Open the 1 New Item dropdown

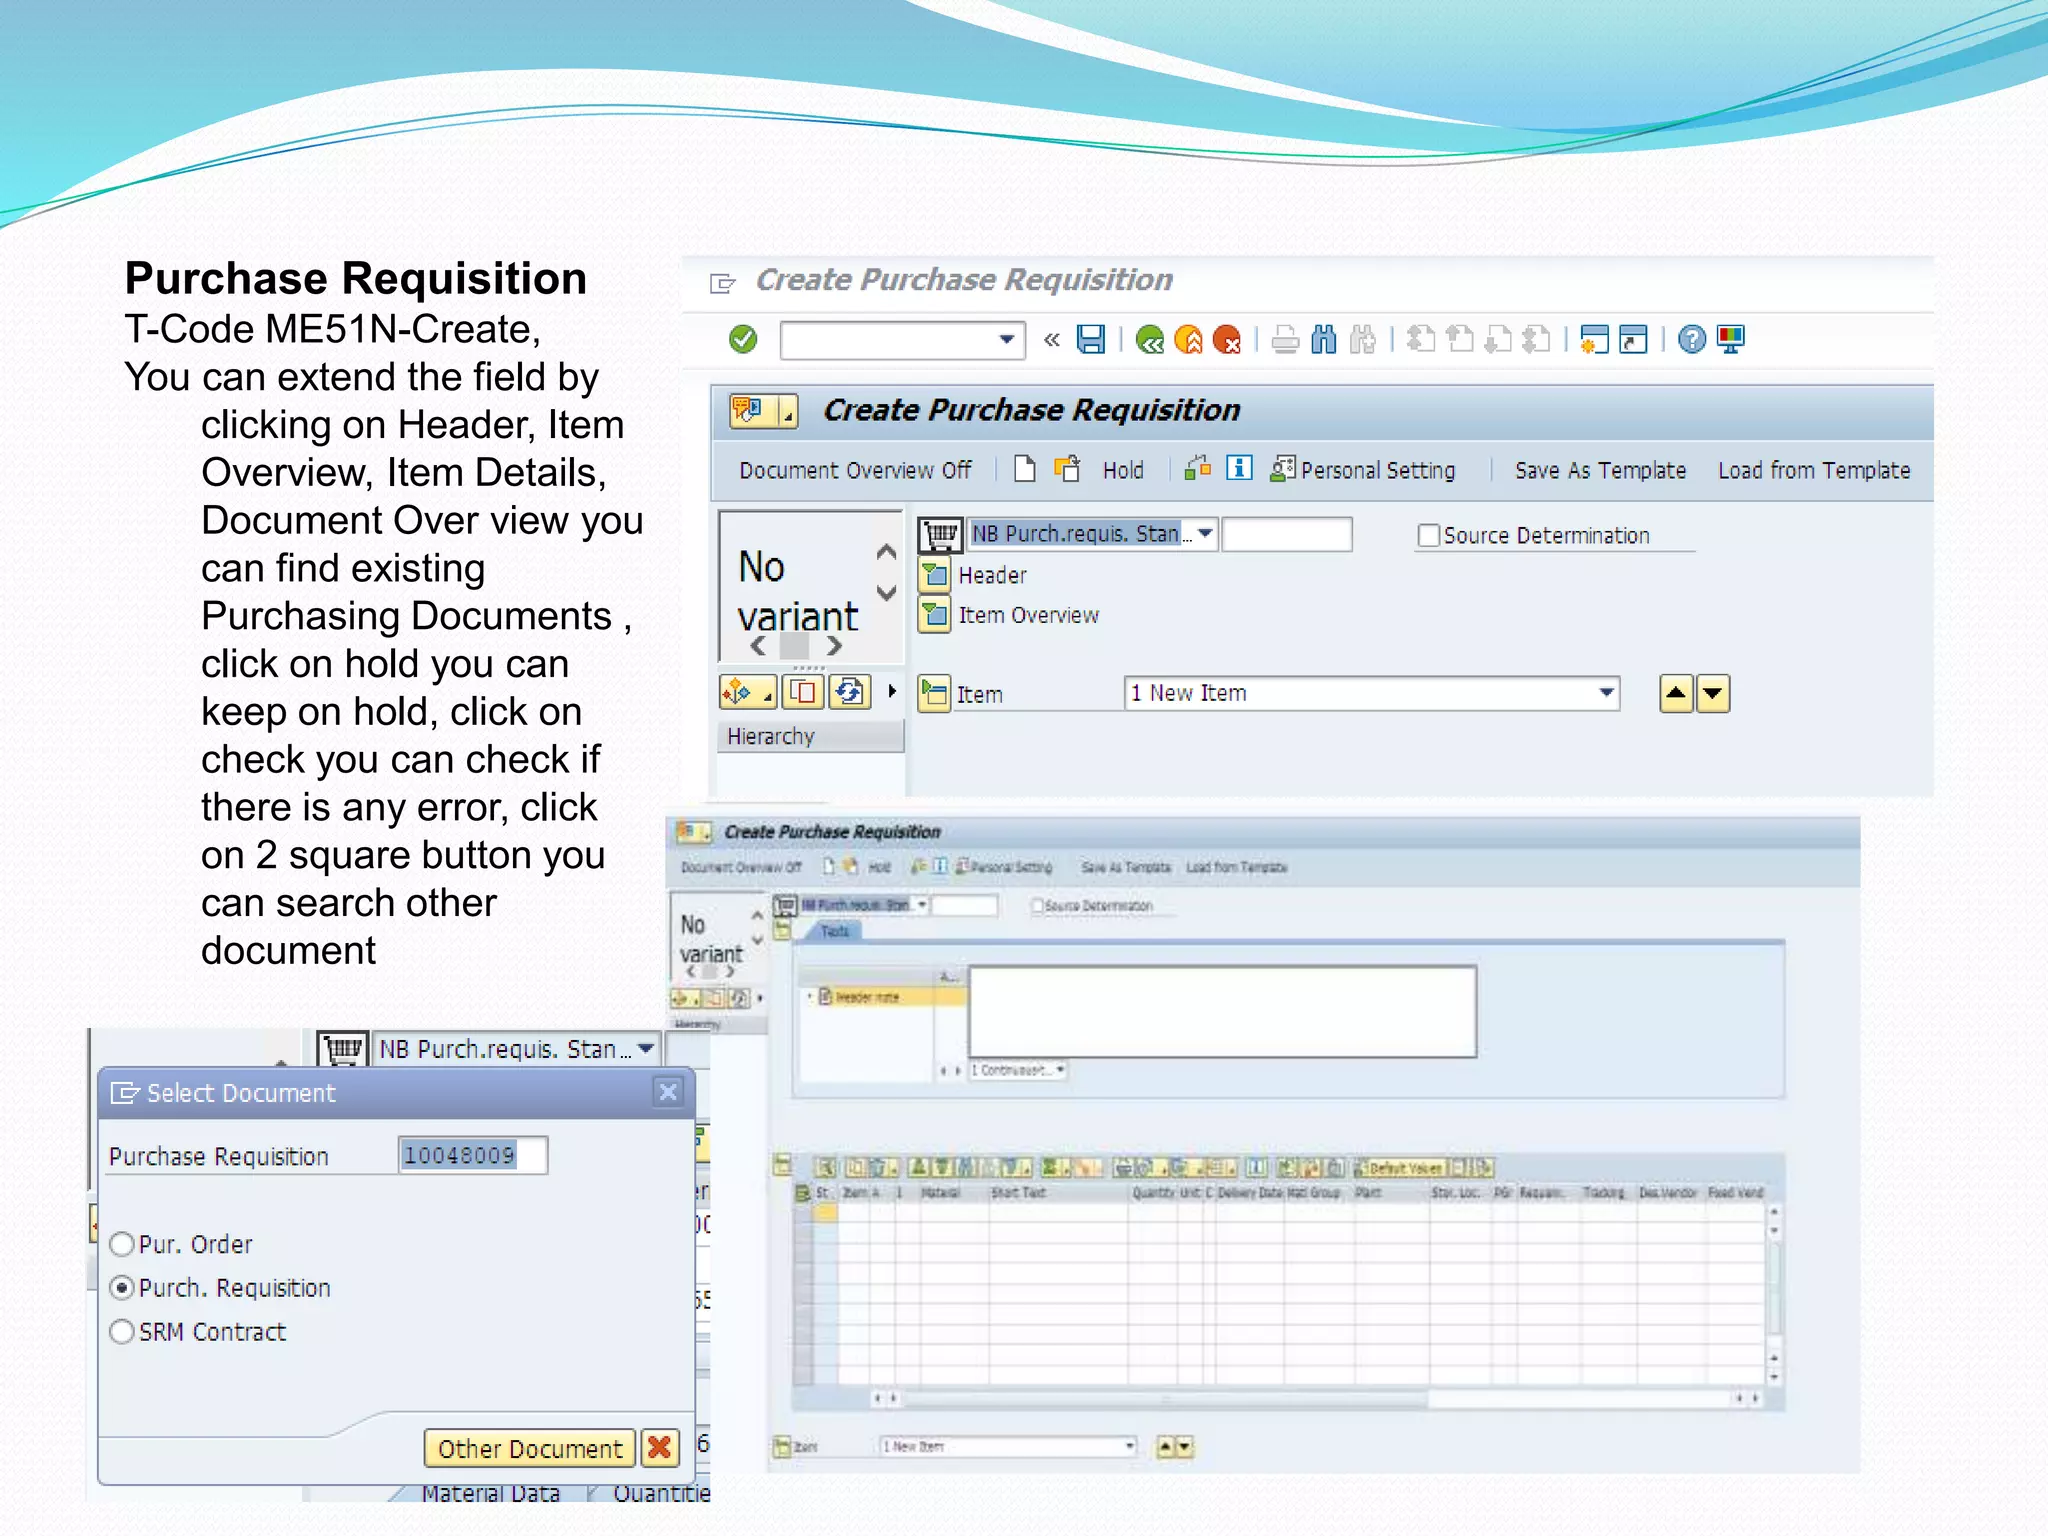pos(1606,693)
